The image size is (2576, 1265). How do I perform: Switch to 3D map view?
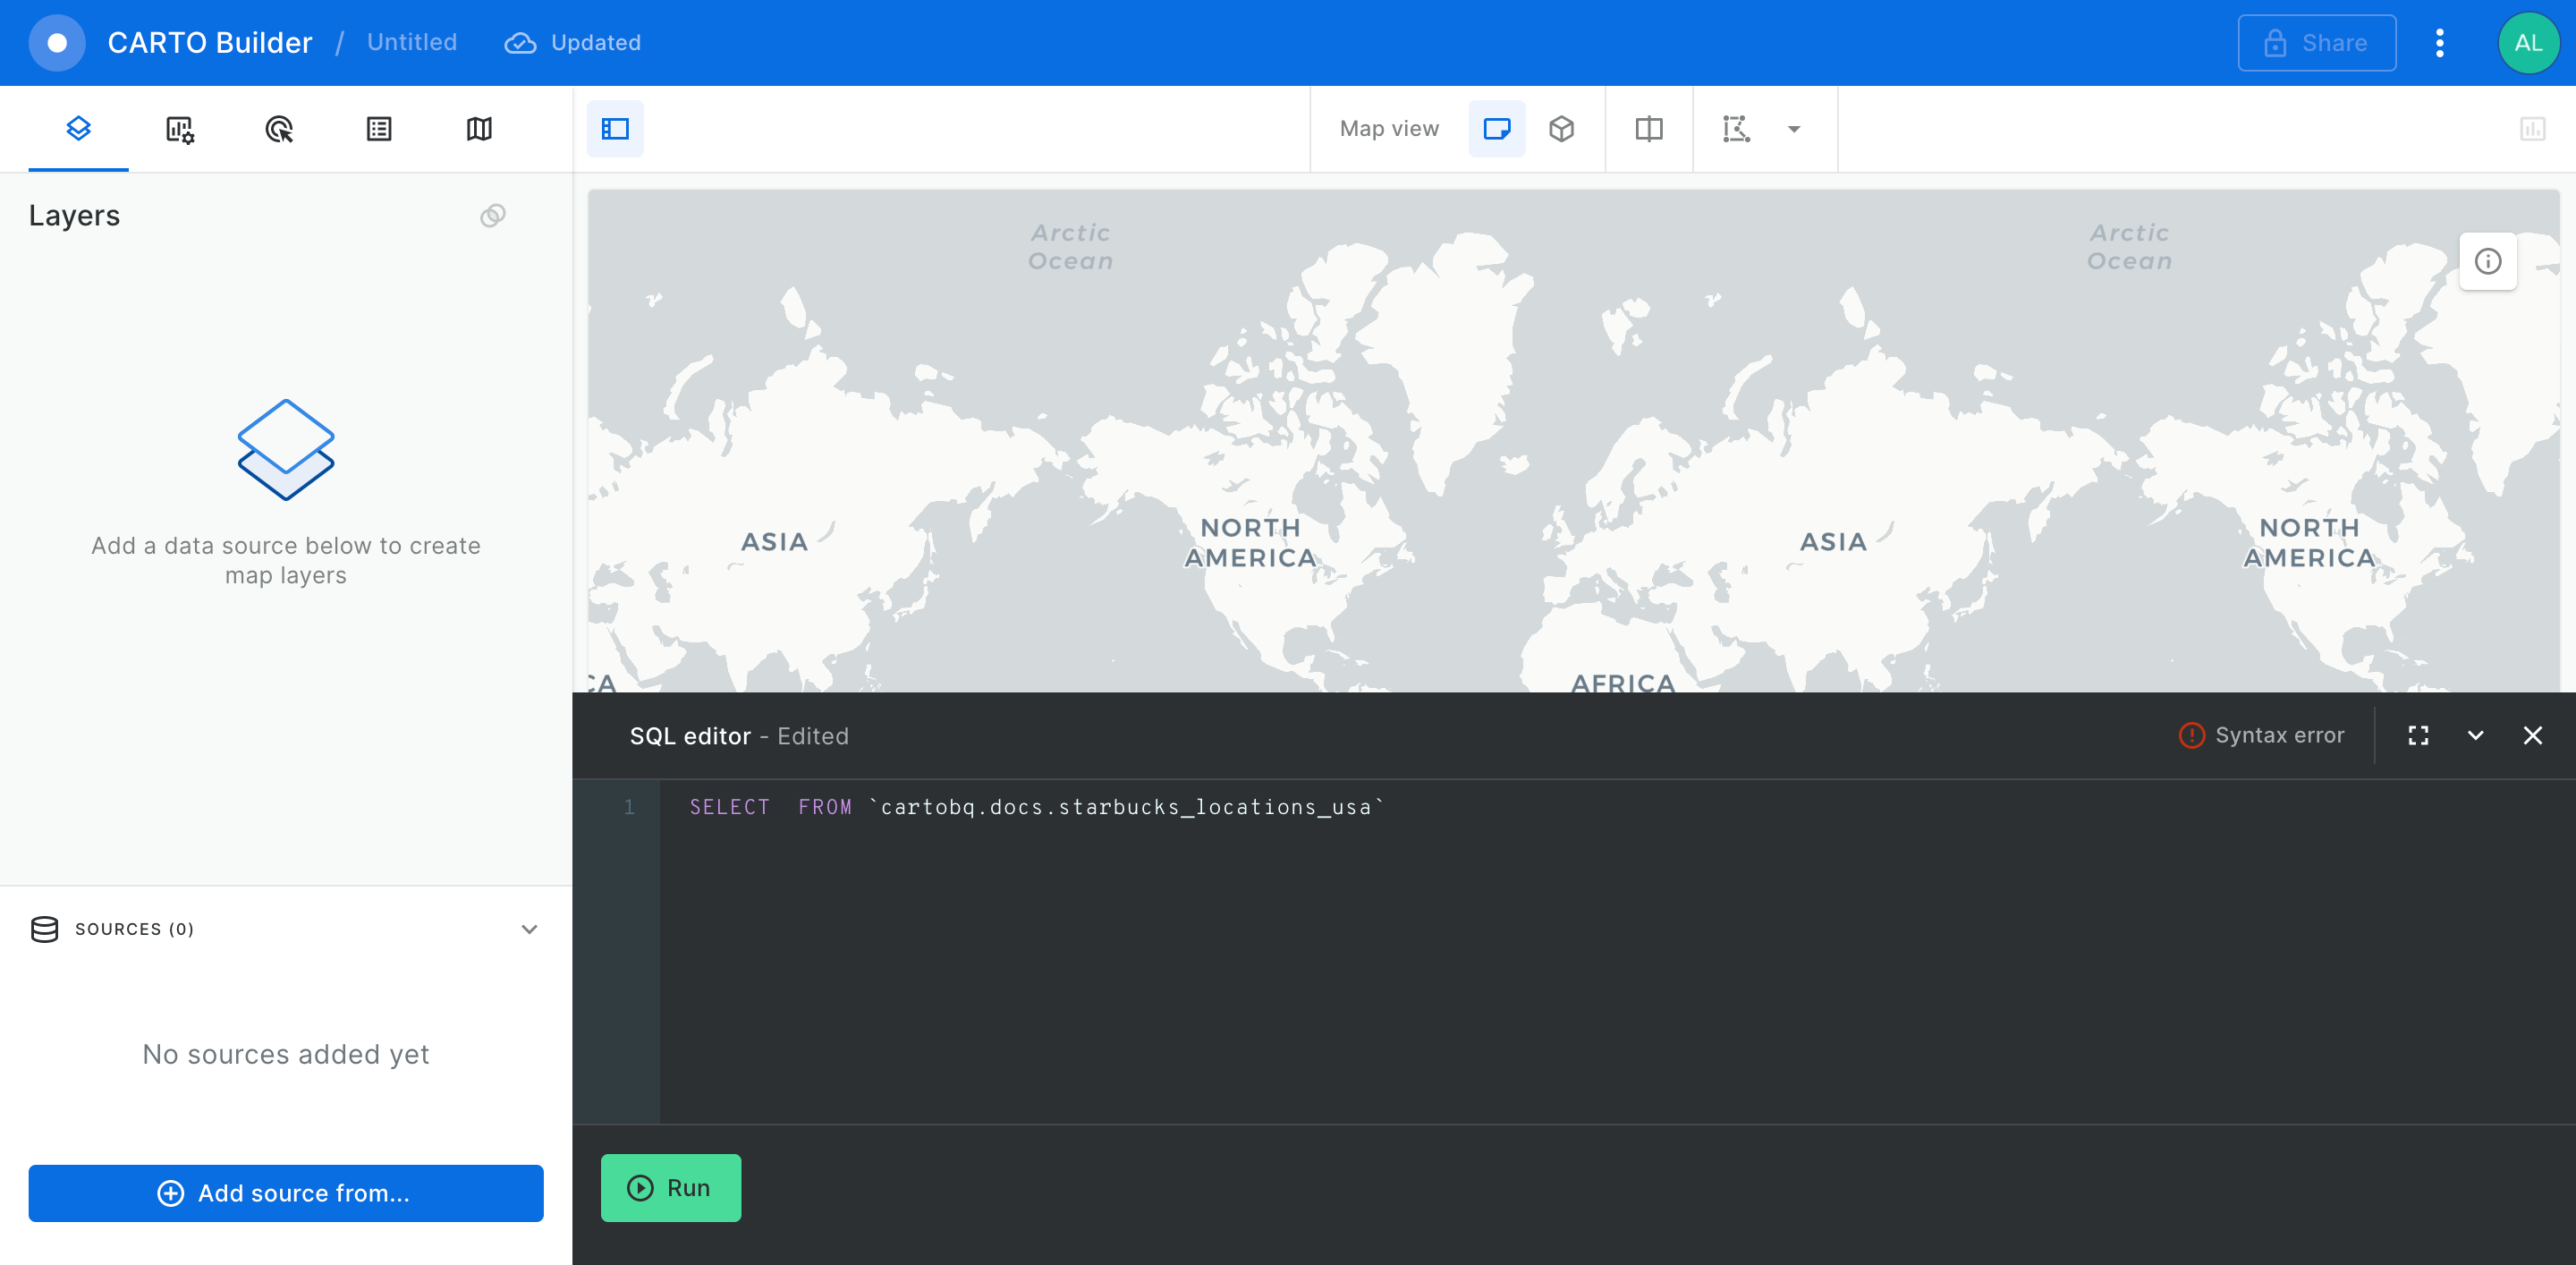(1561, 129)
